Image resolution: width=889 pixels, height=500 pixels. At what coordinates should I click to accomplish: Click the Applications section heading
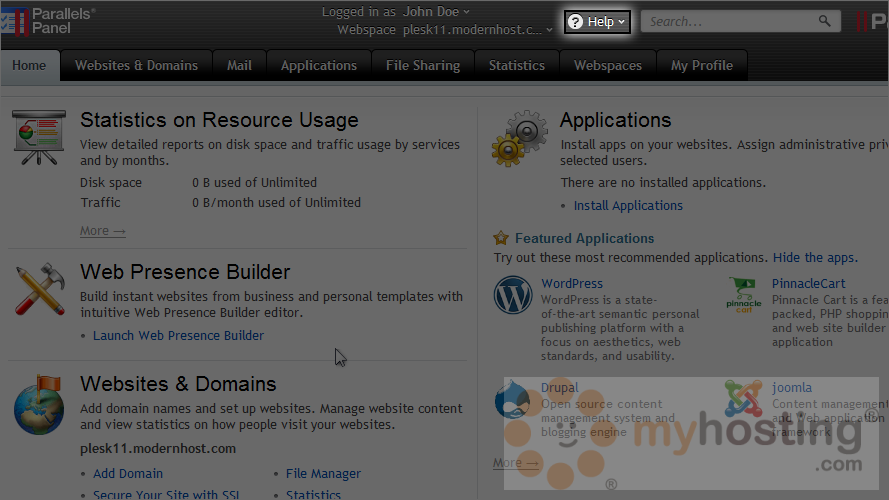[x=616, y=120]
